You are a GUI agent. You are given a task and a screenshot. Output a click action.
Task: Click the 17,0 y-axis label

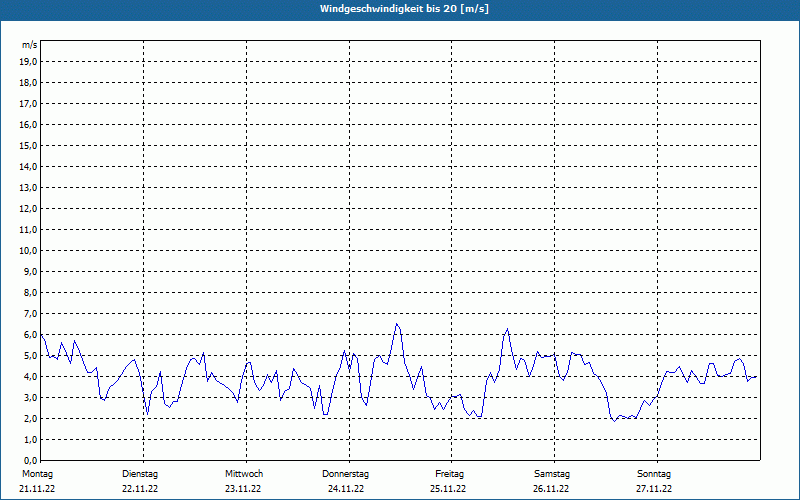tap(29, 104)
